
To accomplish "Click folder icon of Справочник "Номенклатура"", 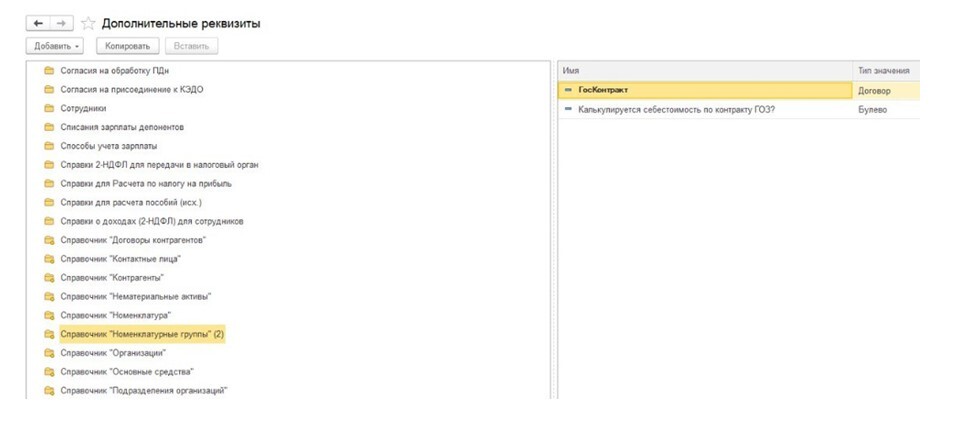I will pyautogui.click(x=49, y=315).
